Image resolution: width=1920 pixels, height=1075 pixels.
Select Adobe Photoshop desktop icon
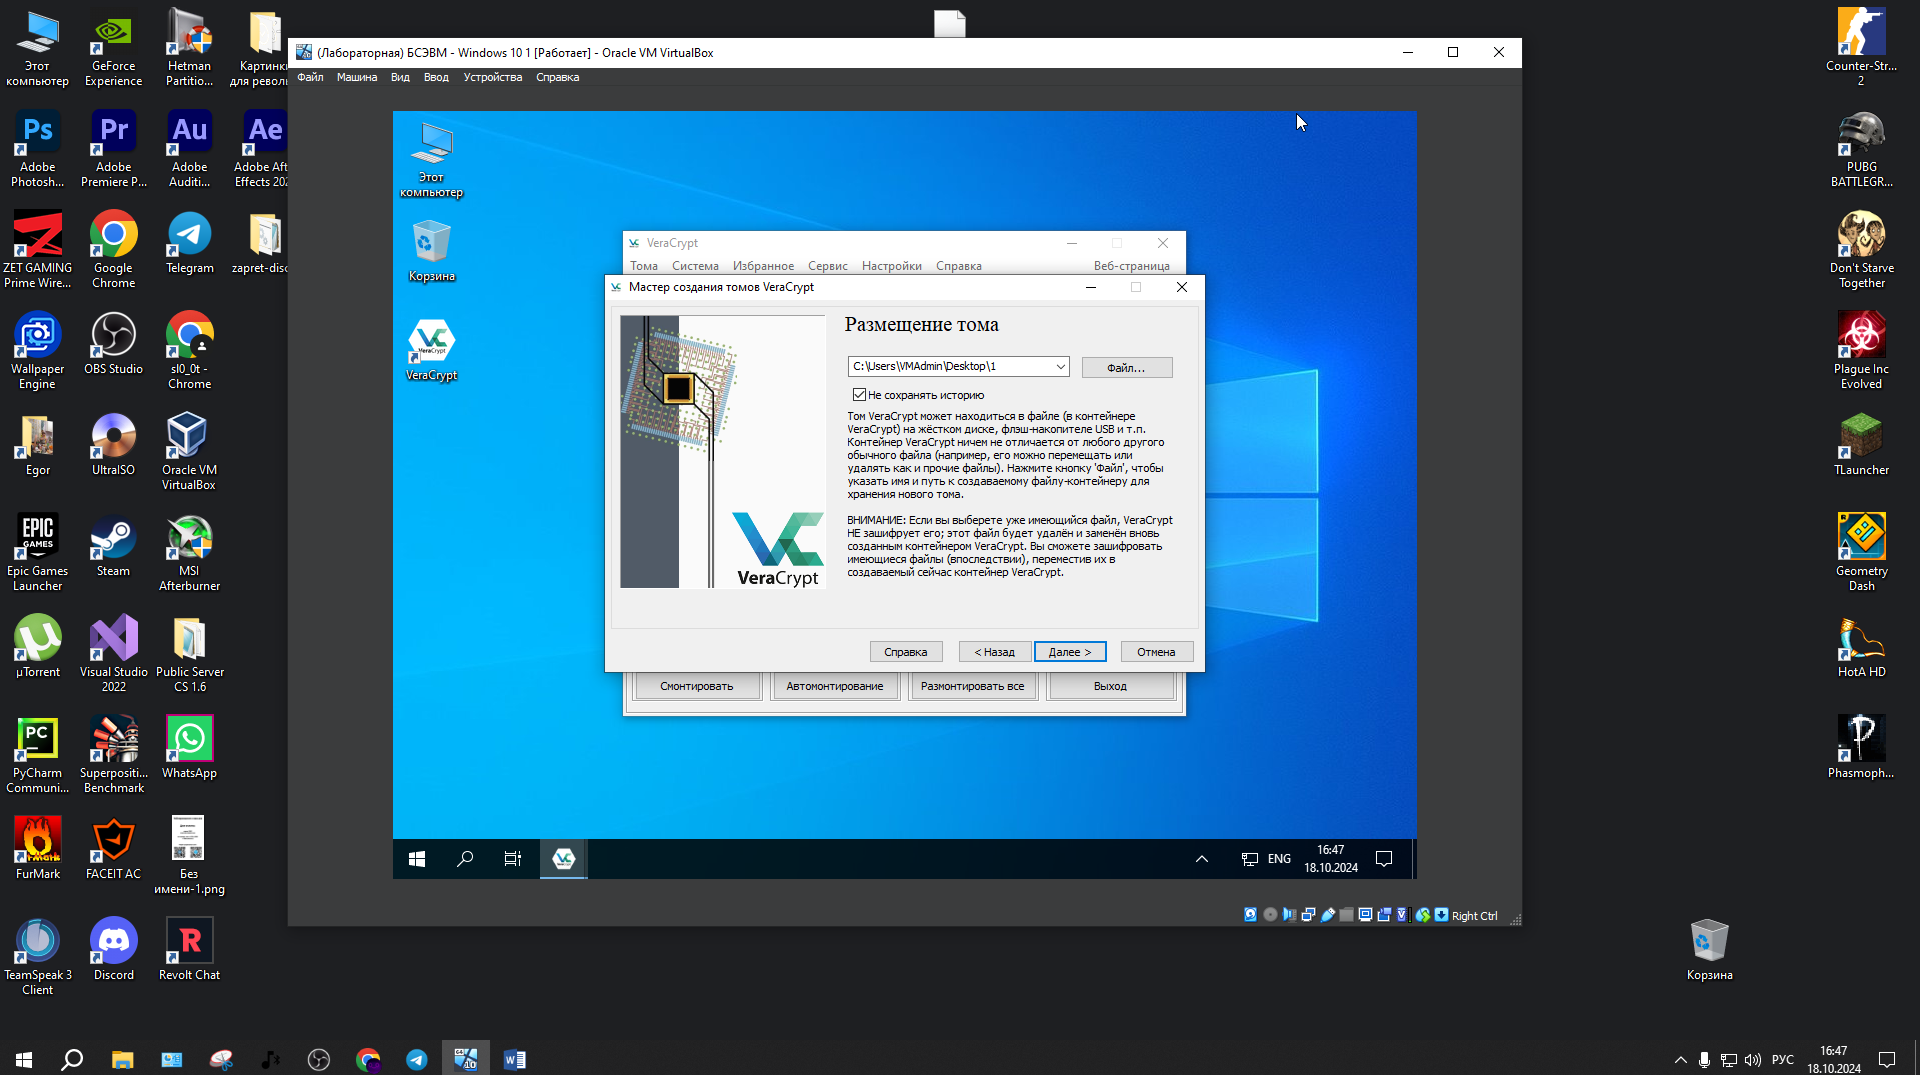38,149
